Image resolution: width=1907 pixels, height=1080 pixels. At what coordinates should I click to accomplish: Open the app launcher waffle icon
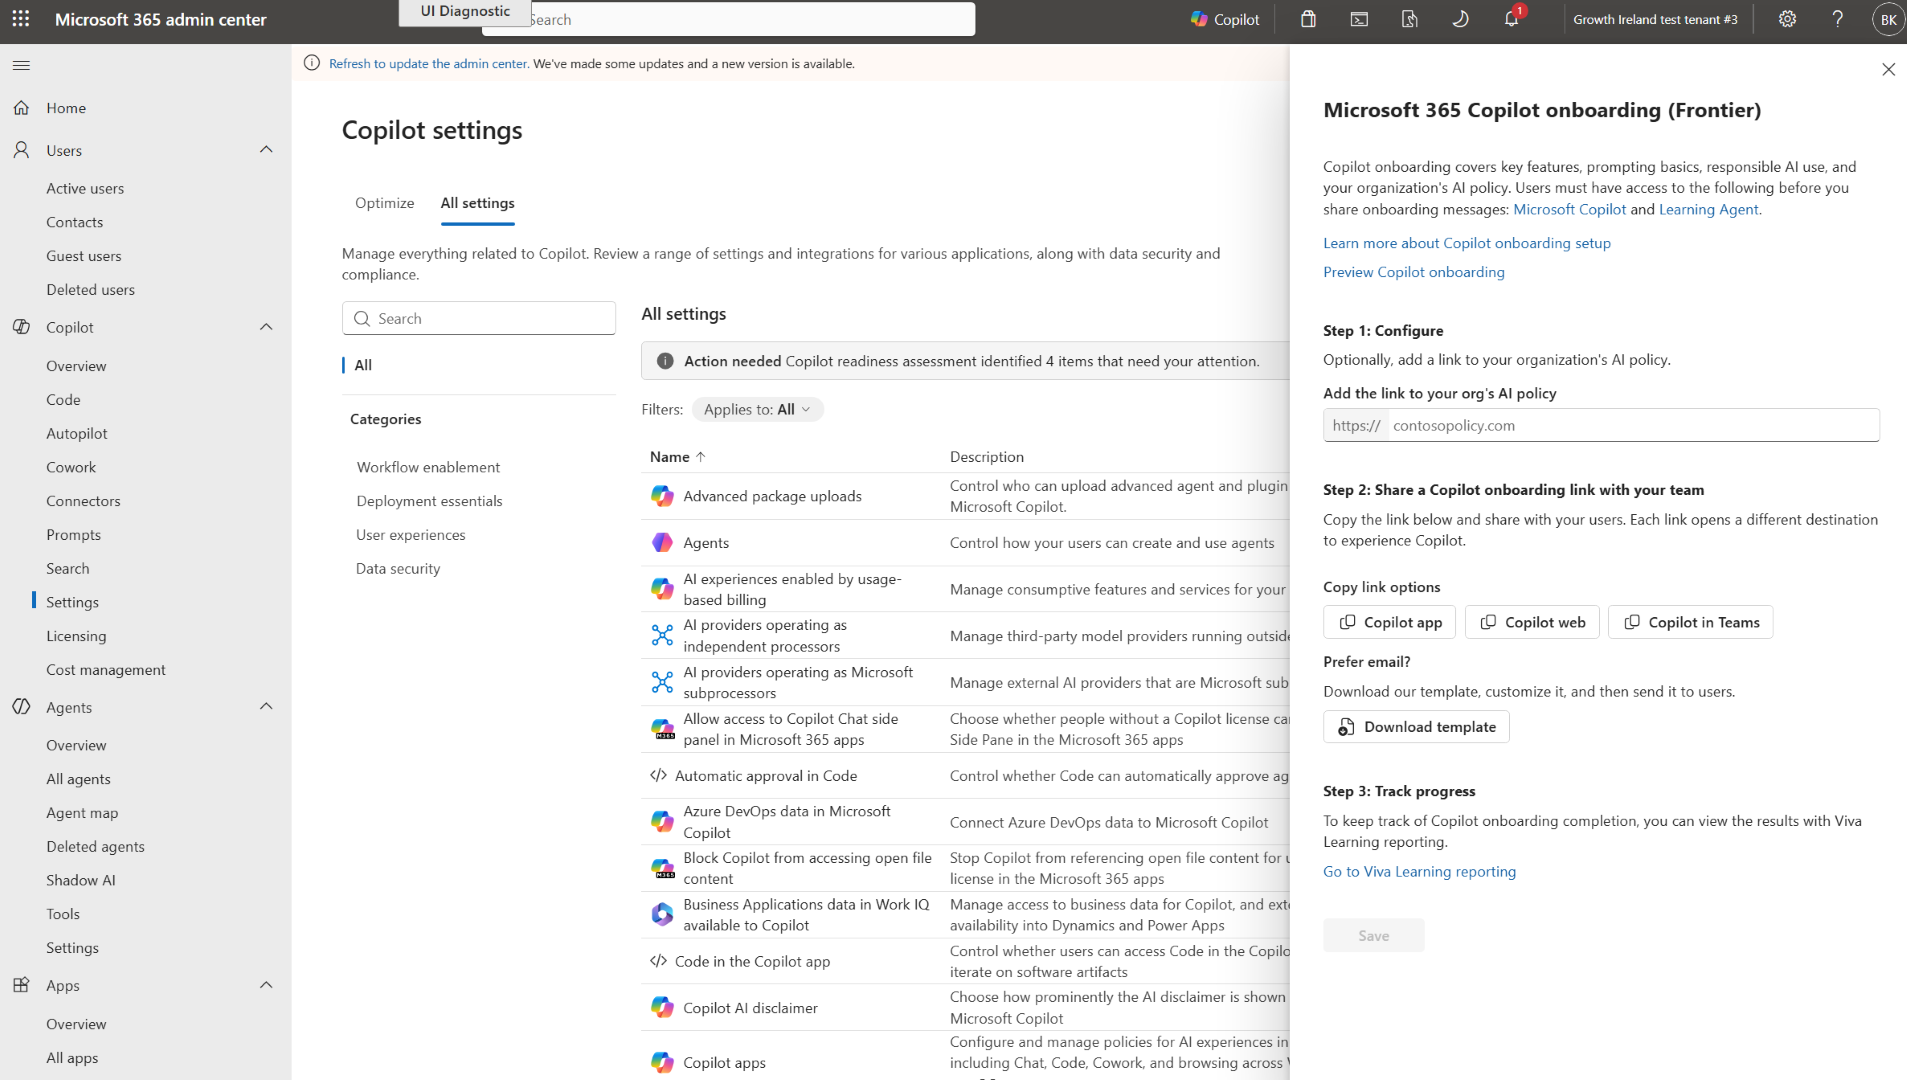21,19
